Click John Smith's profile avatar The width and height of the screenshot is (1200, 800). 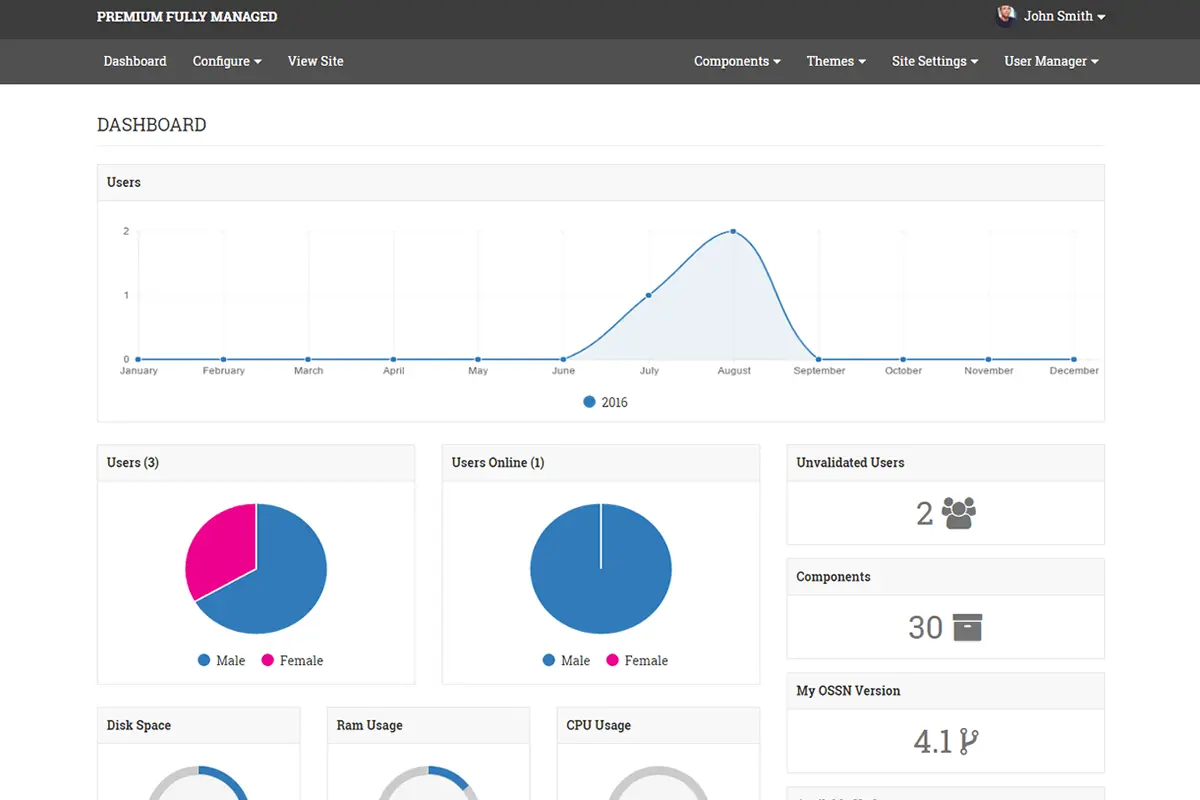tap(1006, 15)
